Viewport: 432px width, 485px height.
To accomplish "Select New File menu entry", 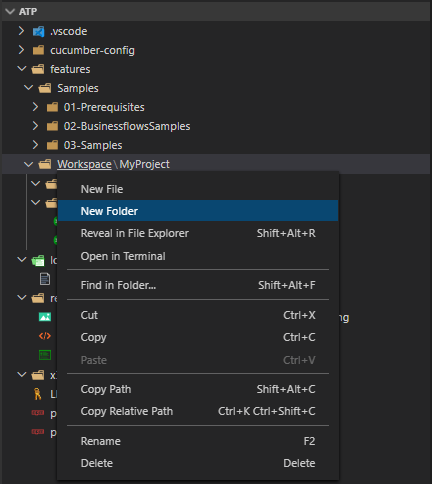I will click(x=198, y=189).
